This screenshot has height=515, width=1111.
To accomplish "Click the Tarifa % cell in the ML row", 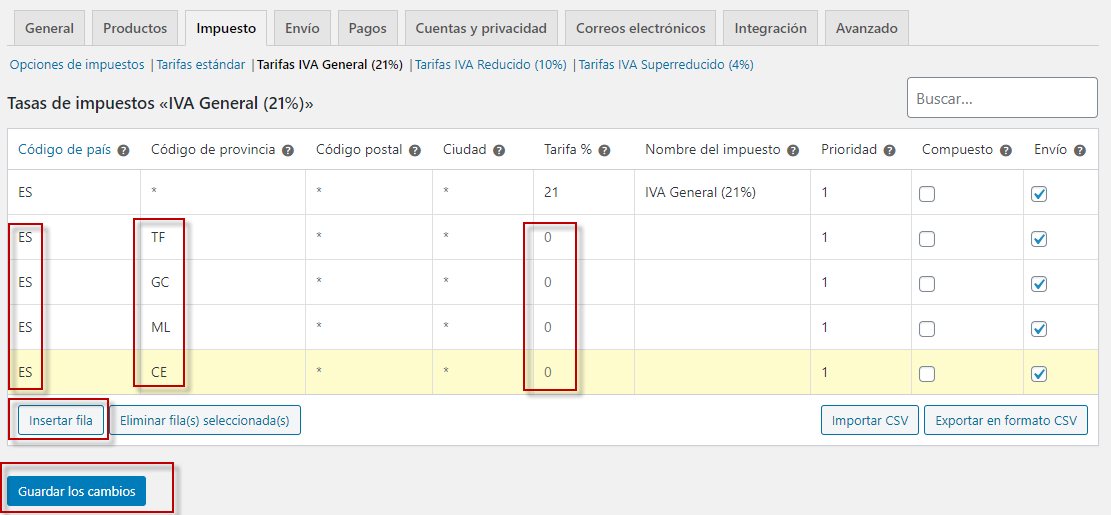I will coord(584,327).
